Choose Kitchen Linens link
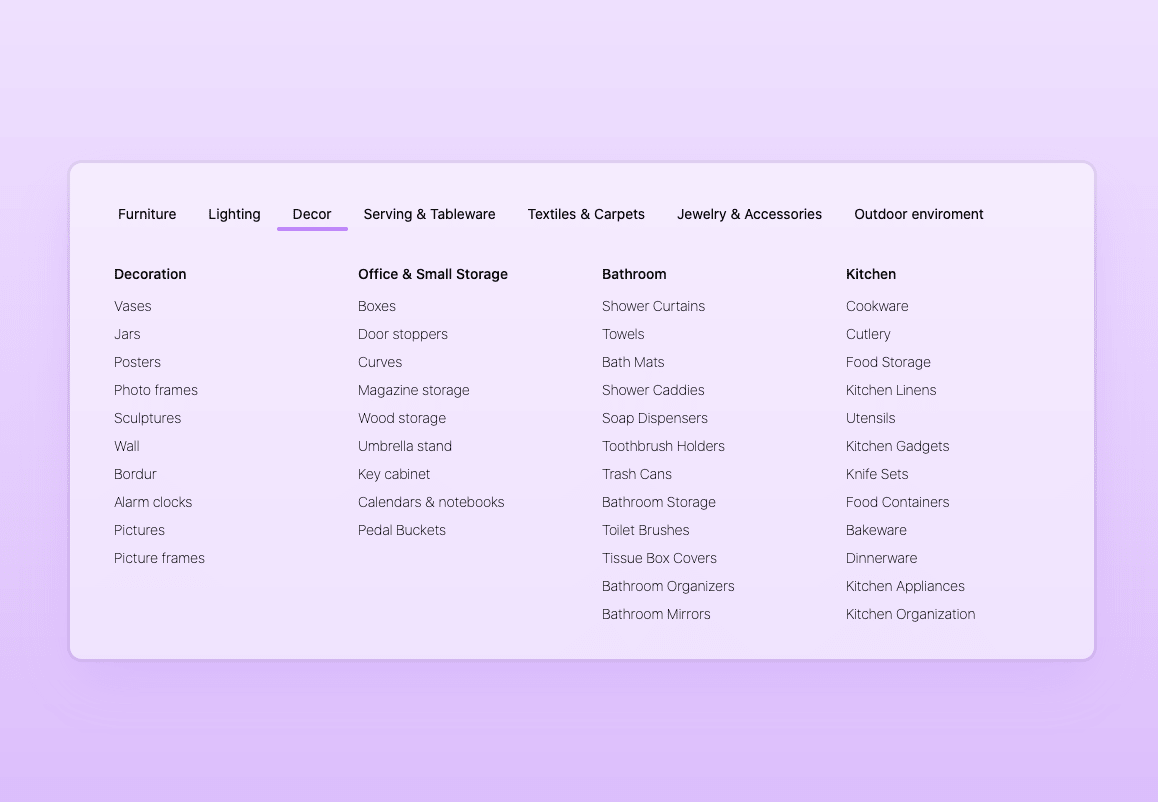 point(891,390)
